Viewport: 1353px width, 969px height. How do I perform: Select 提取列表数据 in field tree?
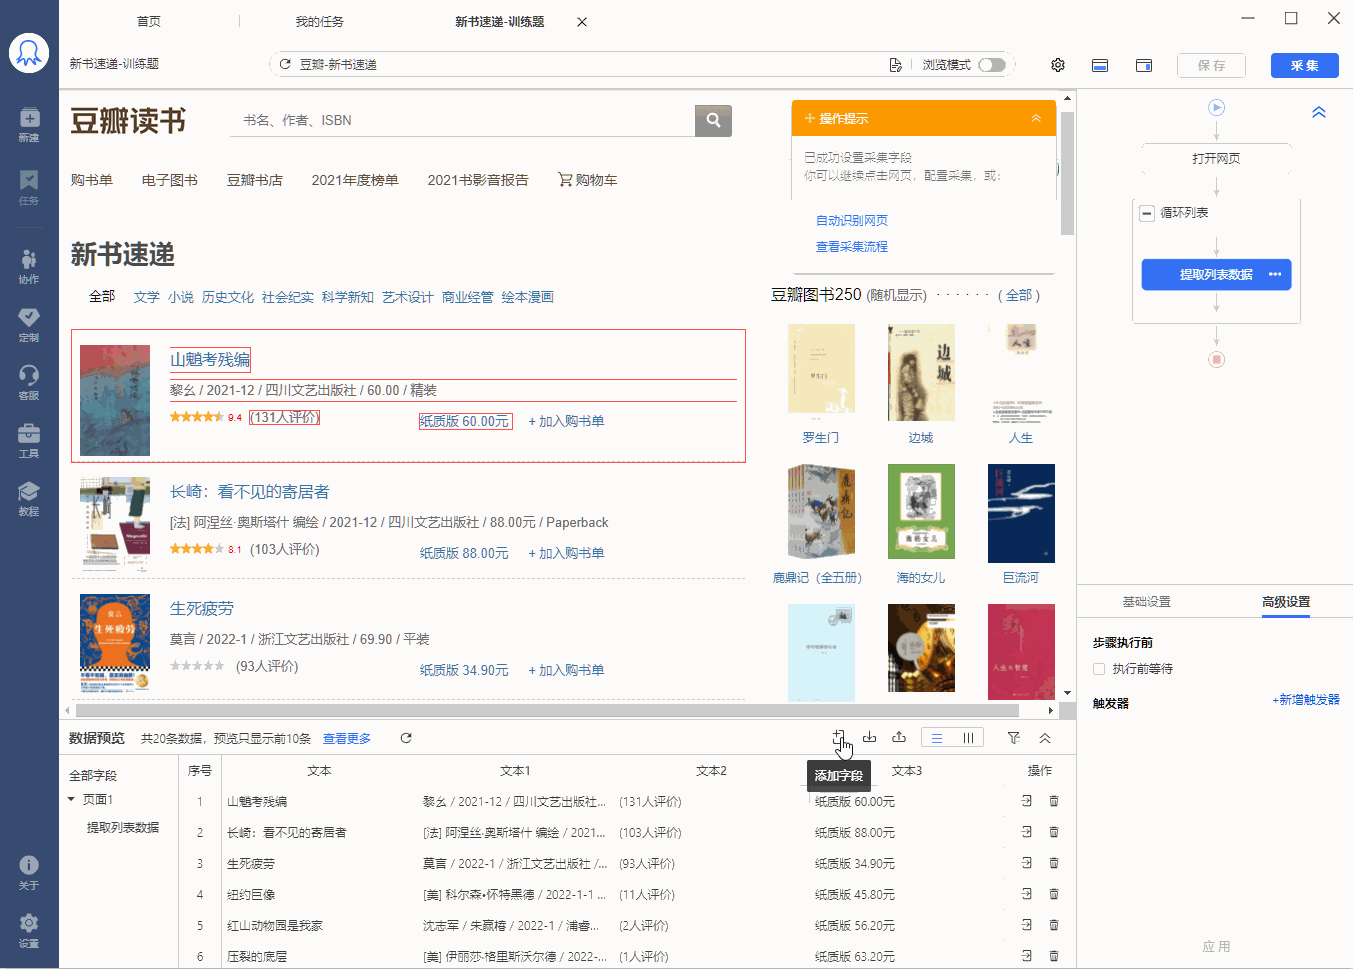point(123,827)
